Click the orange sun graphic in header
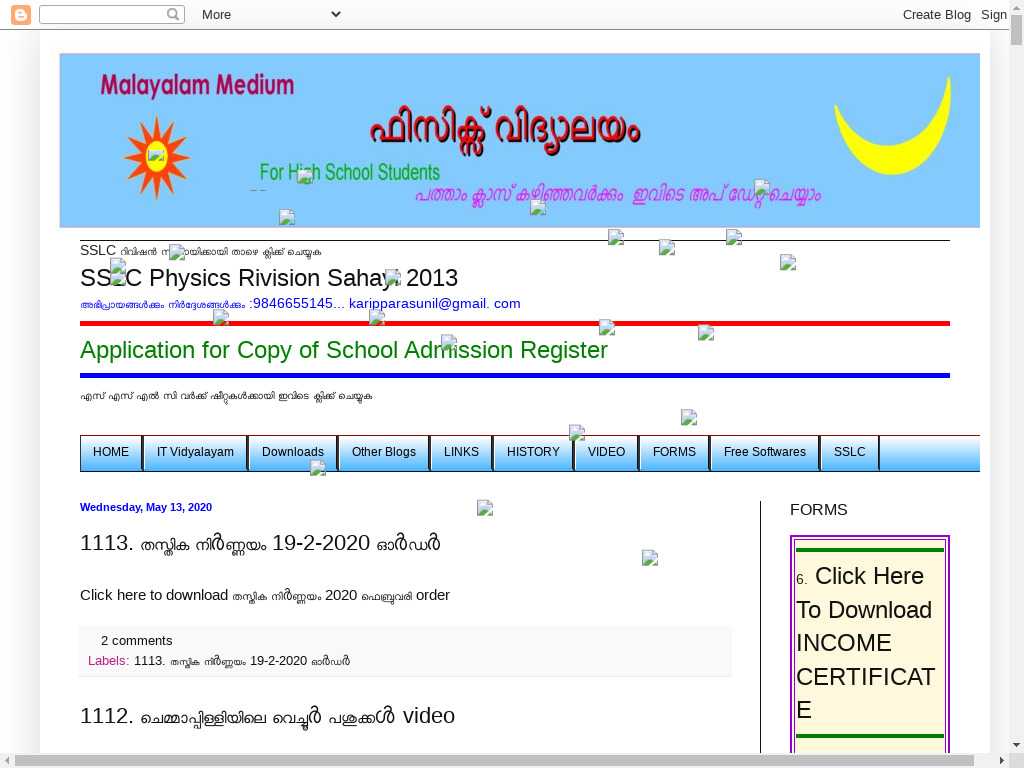Image resolution: width=1024 pixels, height=768 pixels. click(156, 156)
